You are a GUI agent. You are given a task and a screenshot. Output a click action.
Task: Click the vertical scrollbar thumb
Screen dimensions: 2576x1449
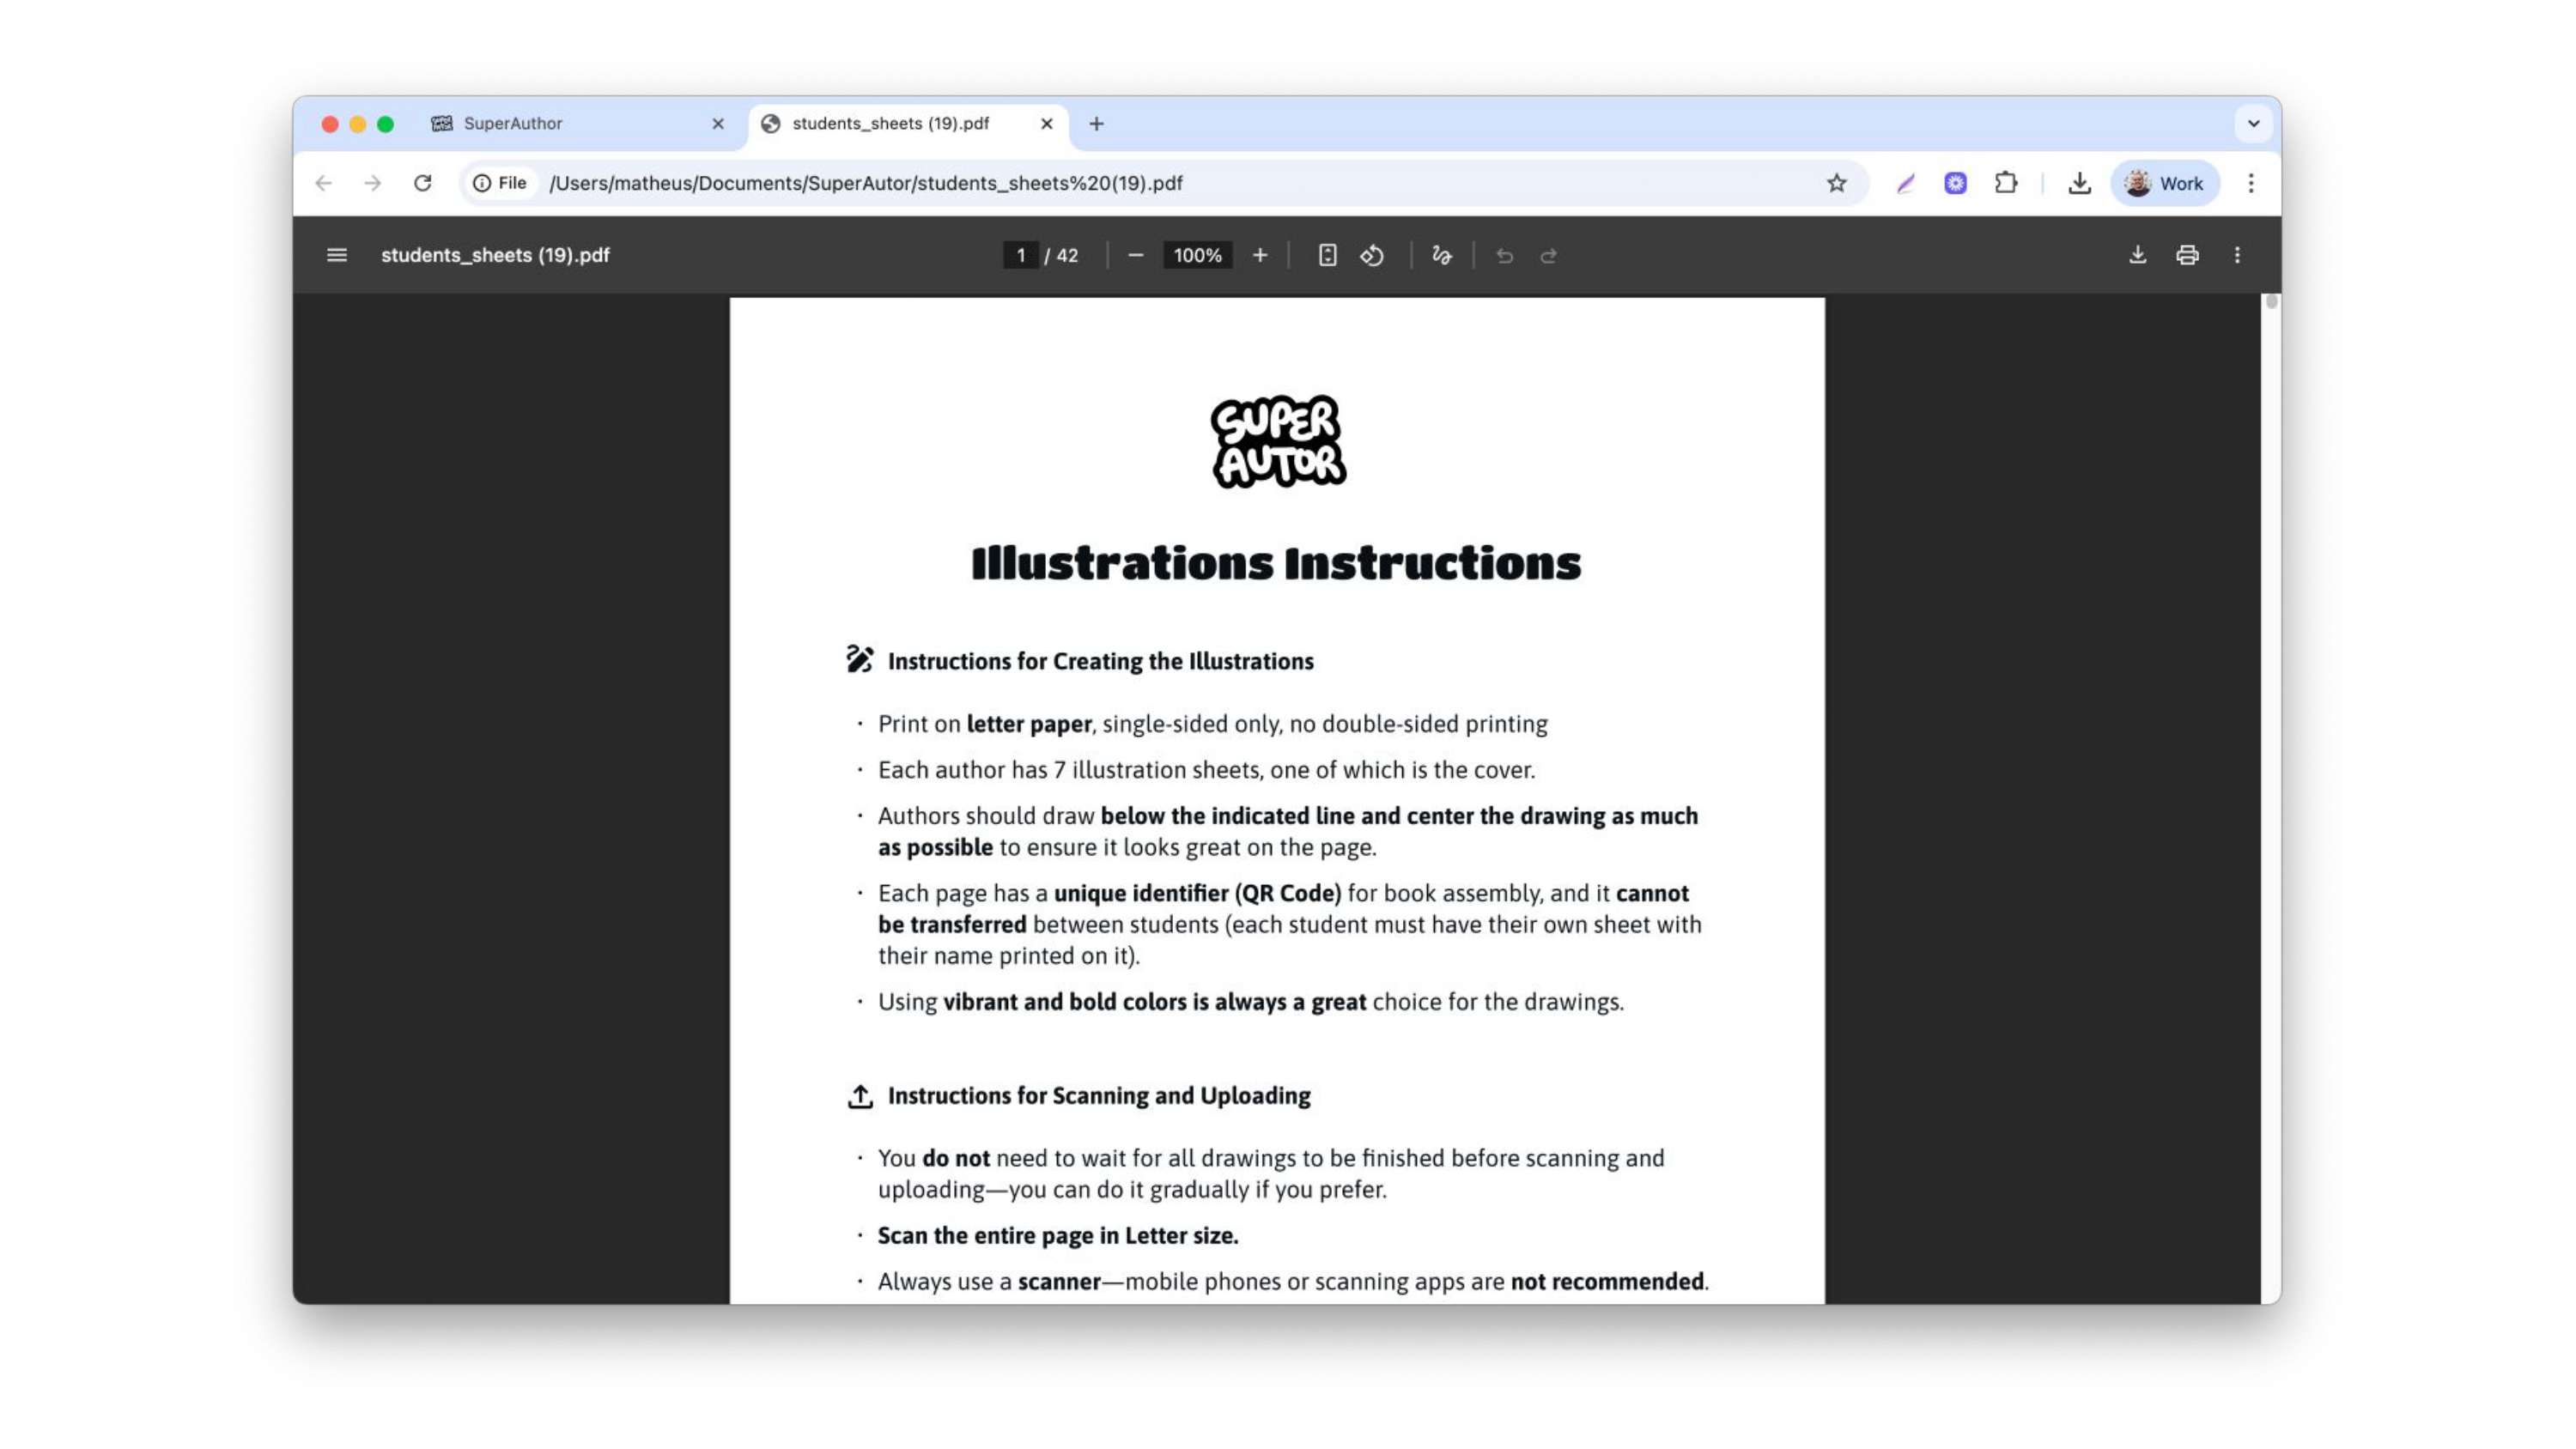(x=2271, y=301)
